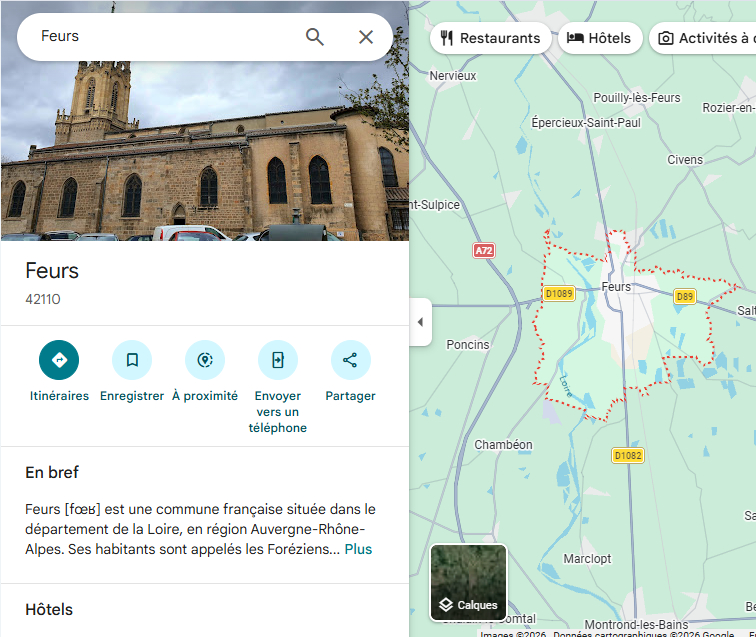Collapse the side panel arrow

tap(420, 322)
